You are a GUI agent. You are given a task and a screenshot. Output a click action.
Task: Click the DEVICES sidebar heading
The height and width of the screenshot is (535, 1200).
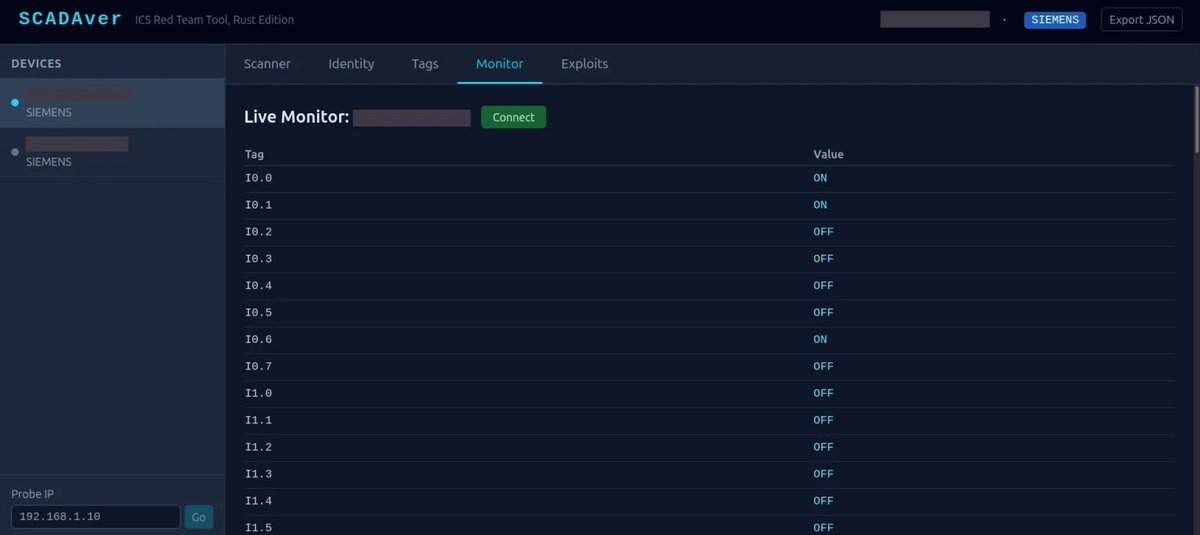coord(36,63)
